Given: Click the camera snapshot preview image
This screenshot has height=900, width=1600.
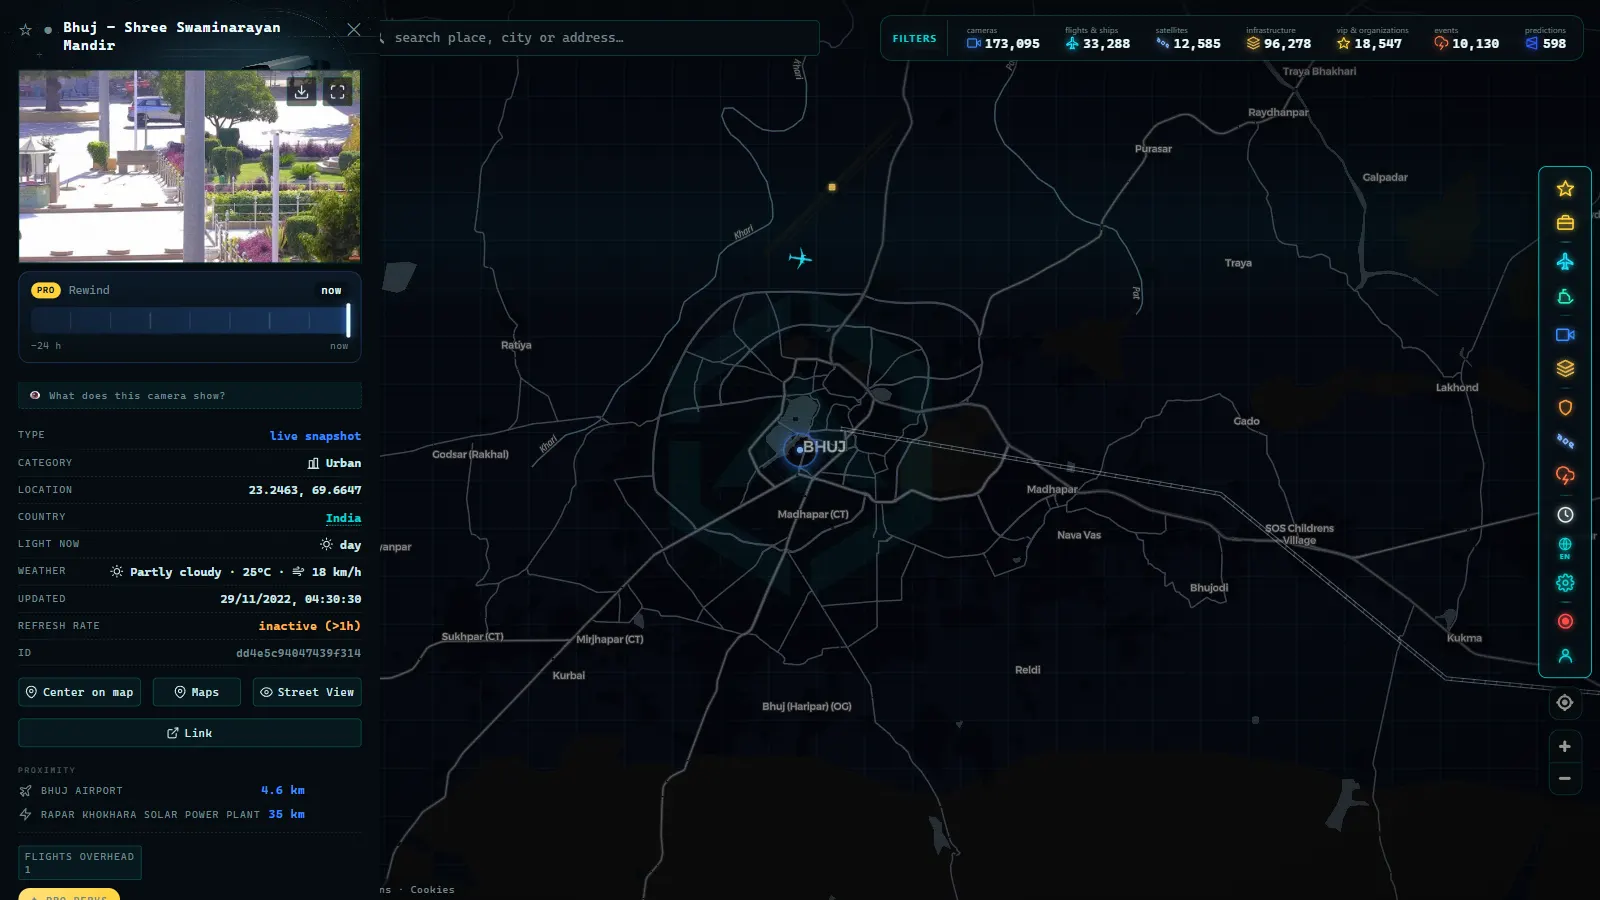Looking at the screenshot, I should [189, 166].
